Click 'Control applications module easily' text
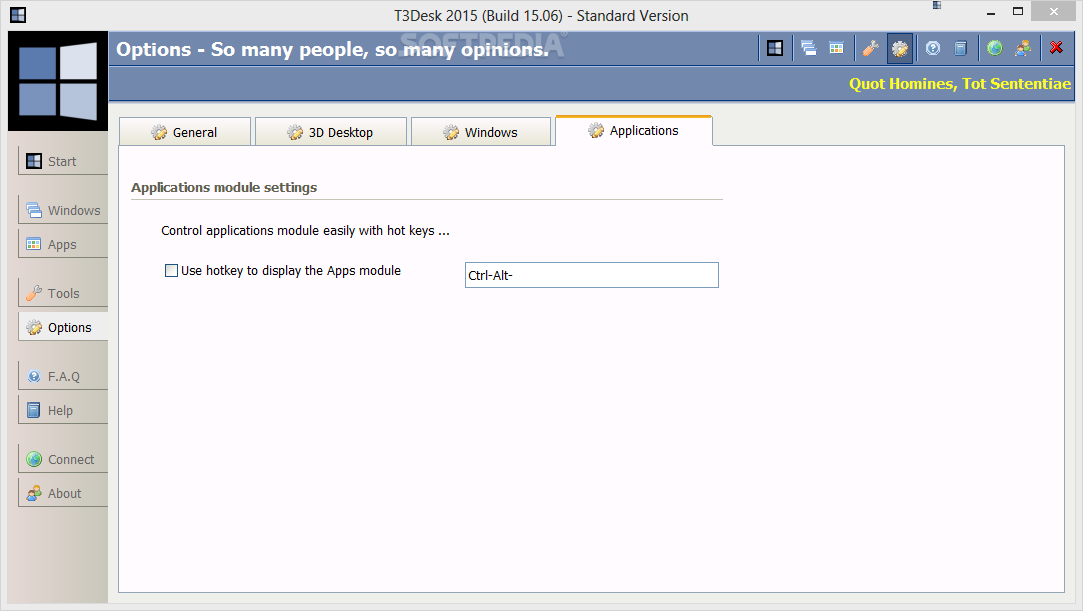This screenshot has width=1083, height=611. tap(305, 231)
